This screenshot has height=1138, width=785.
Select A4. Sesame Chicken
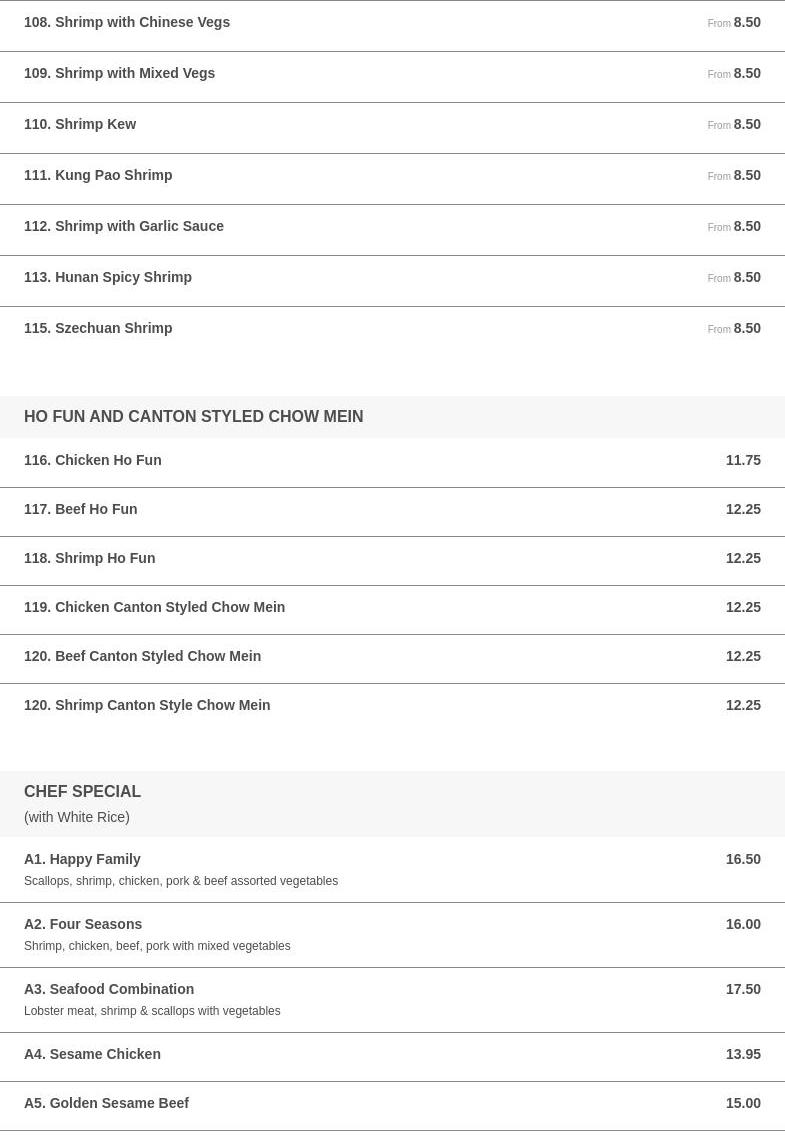point(392,1057)
